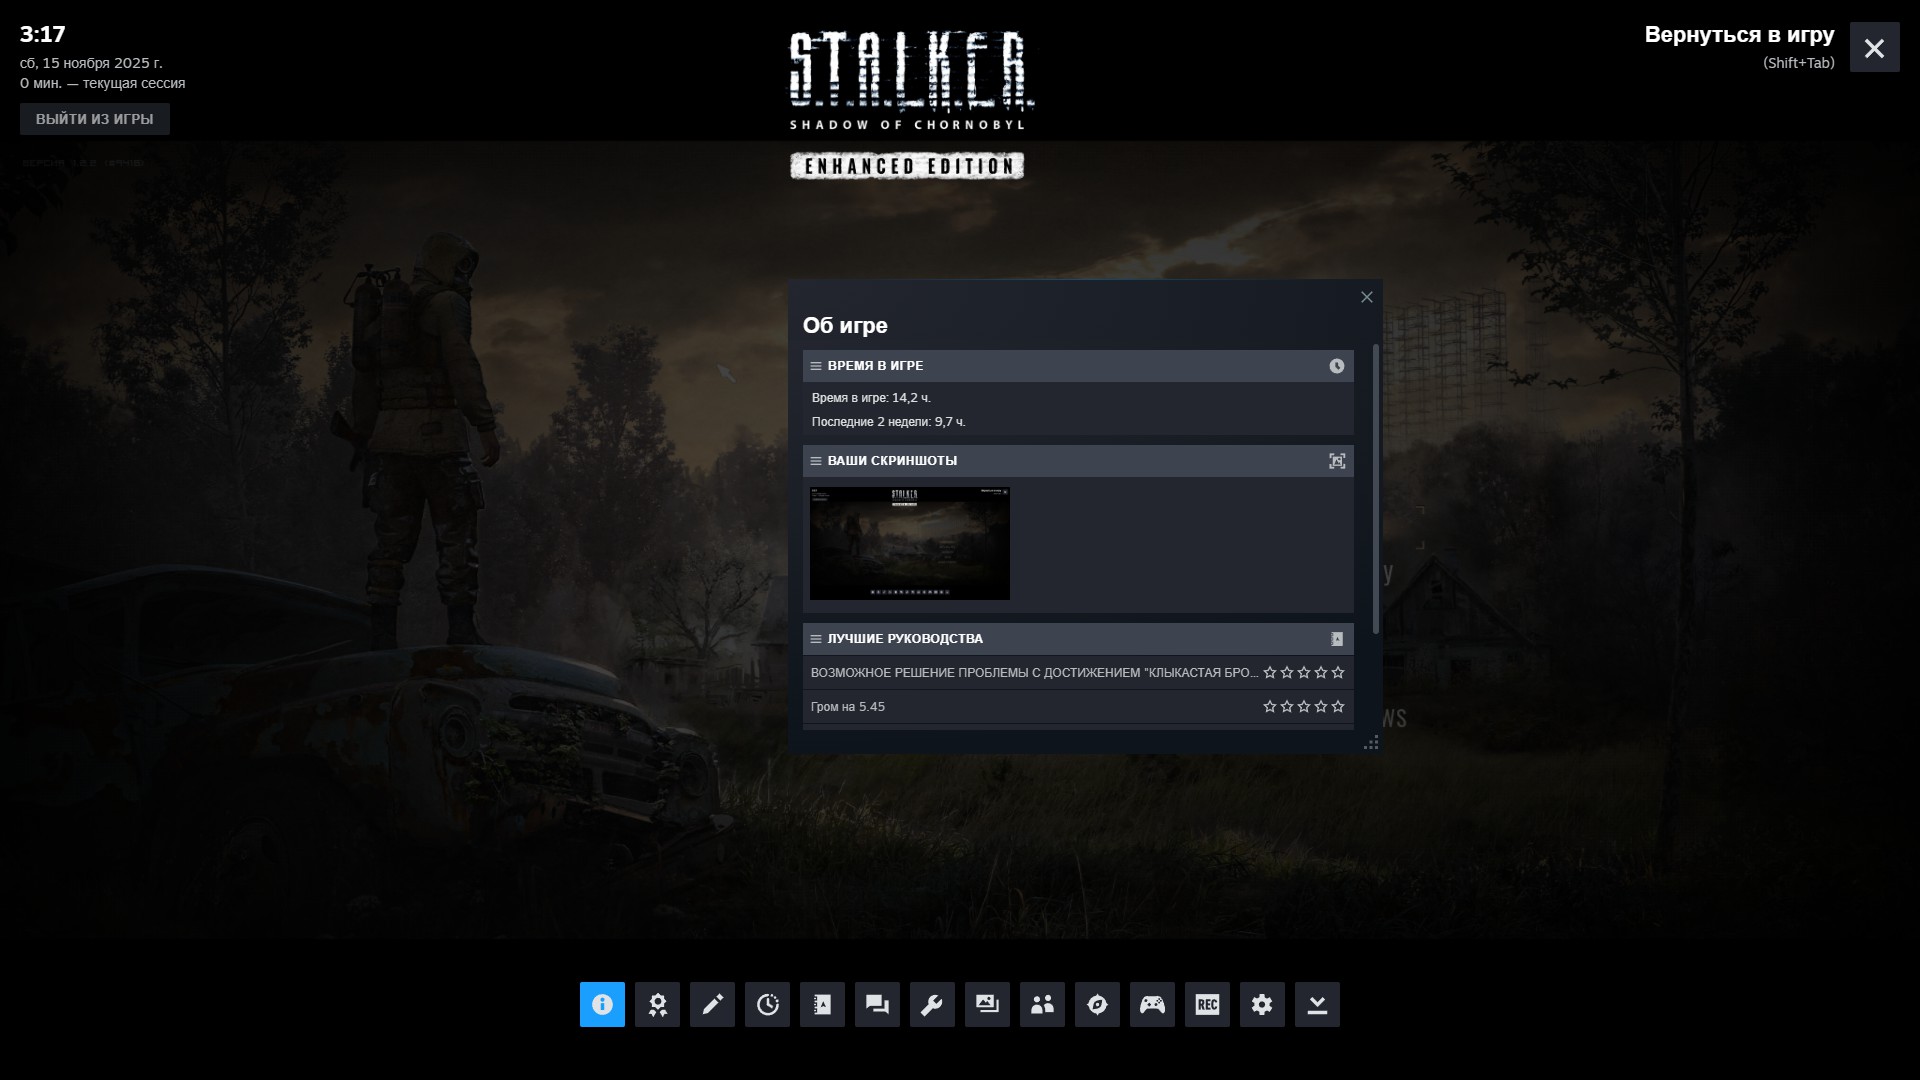
Task: Open the Guides notebook icon in the bottom bar
Action: coord(822,1004)
